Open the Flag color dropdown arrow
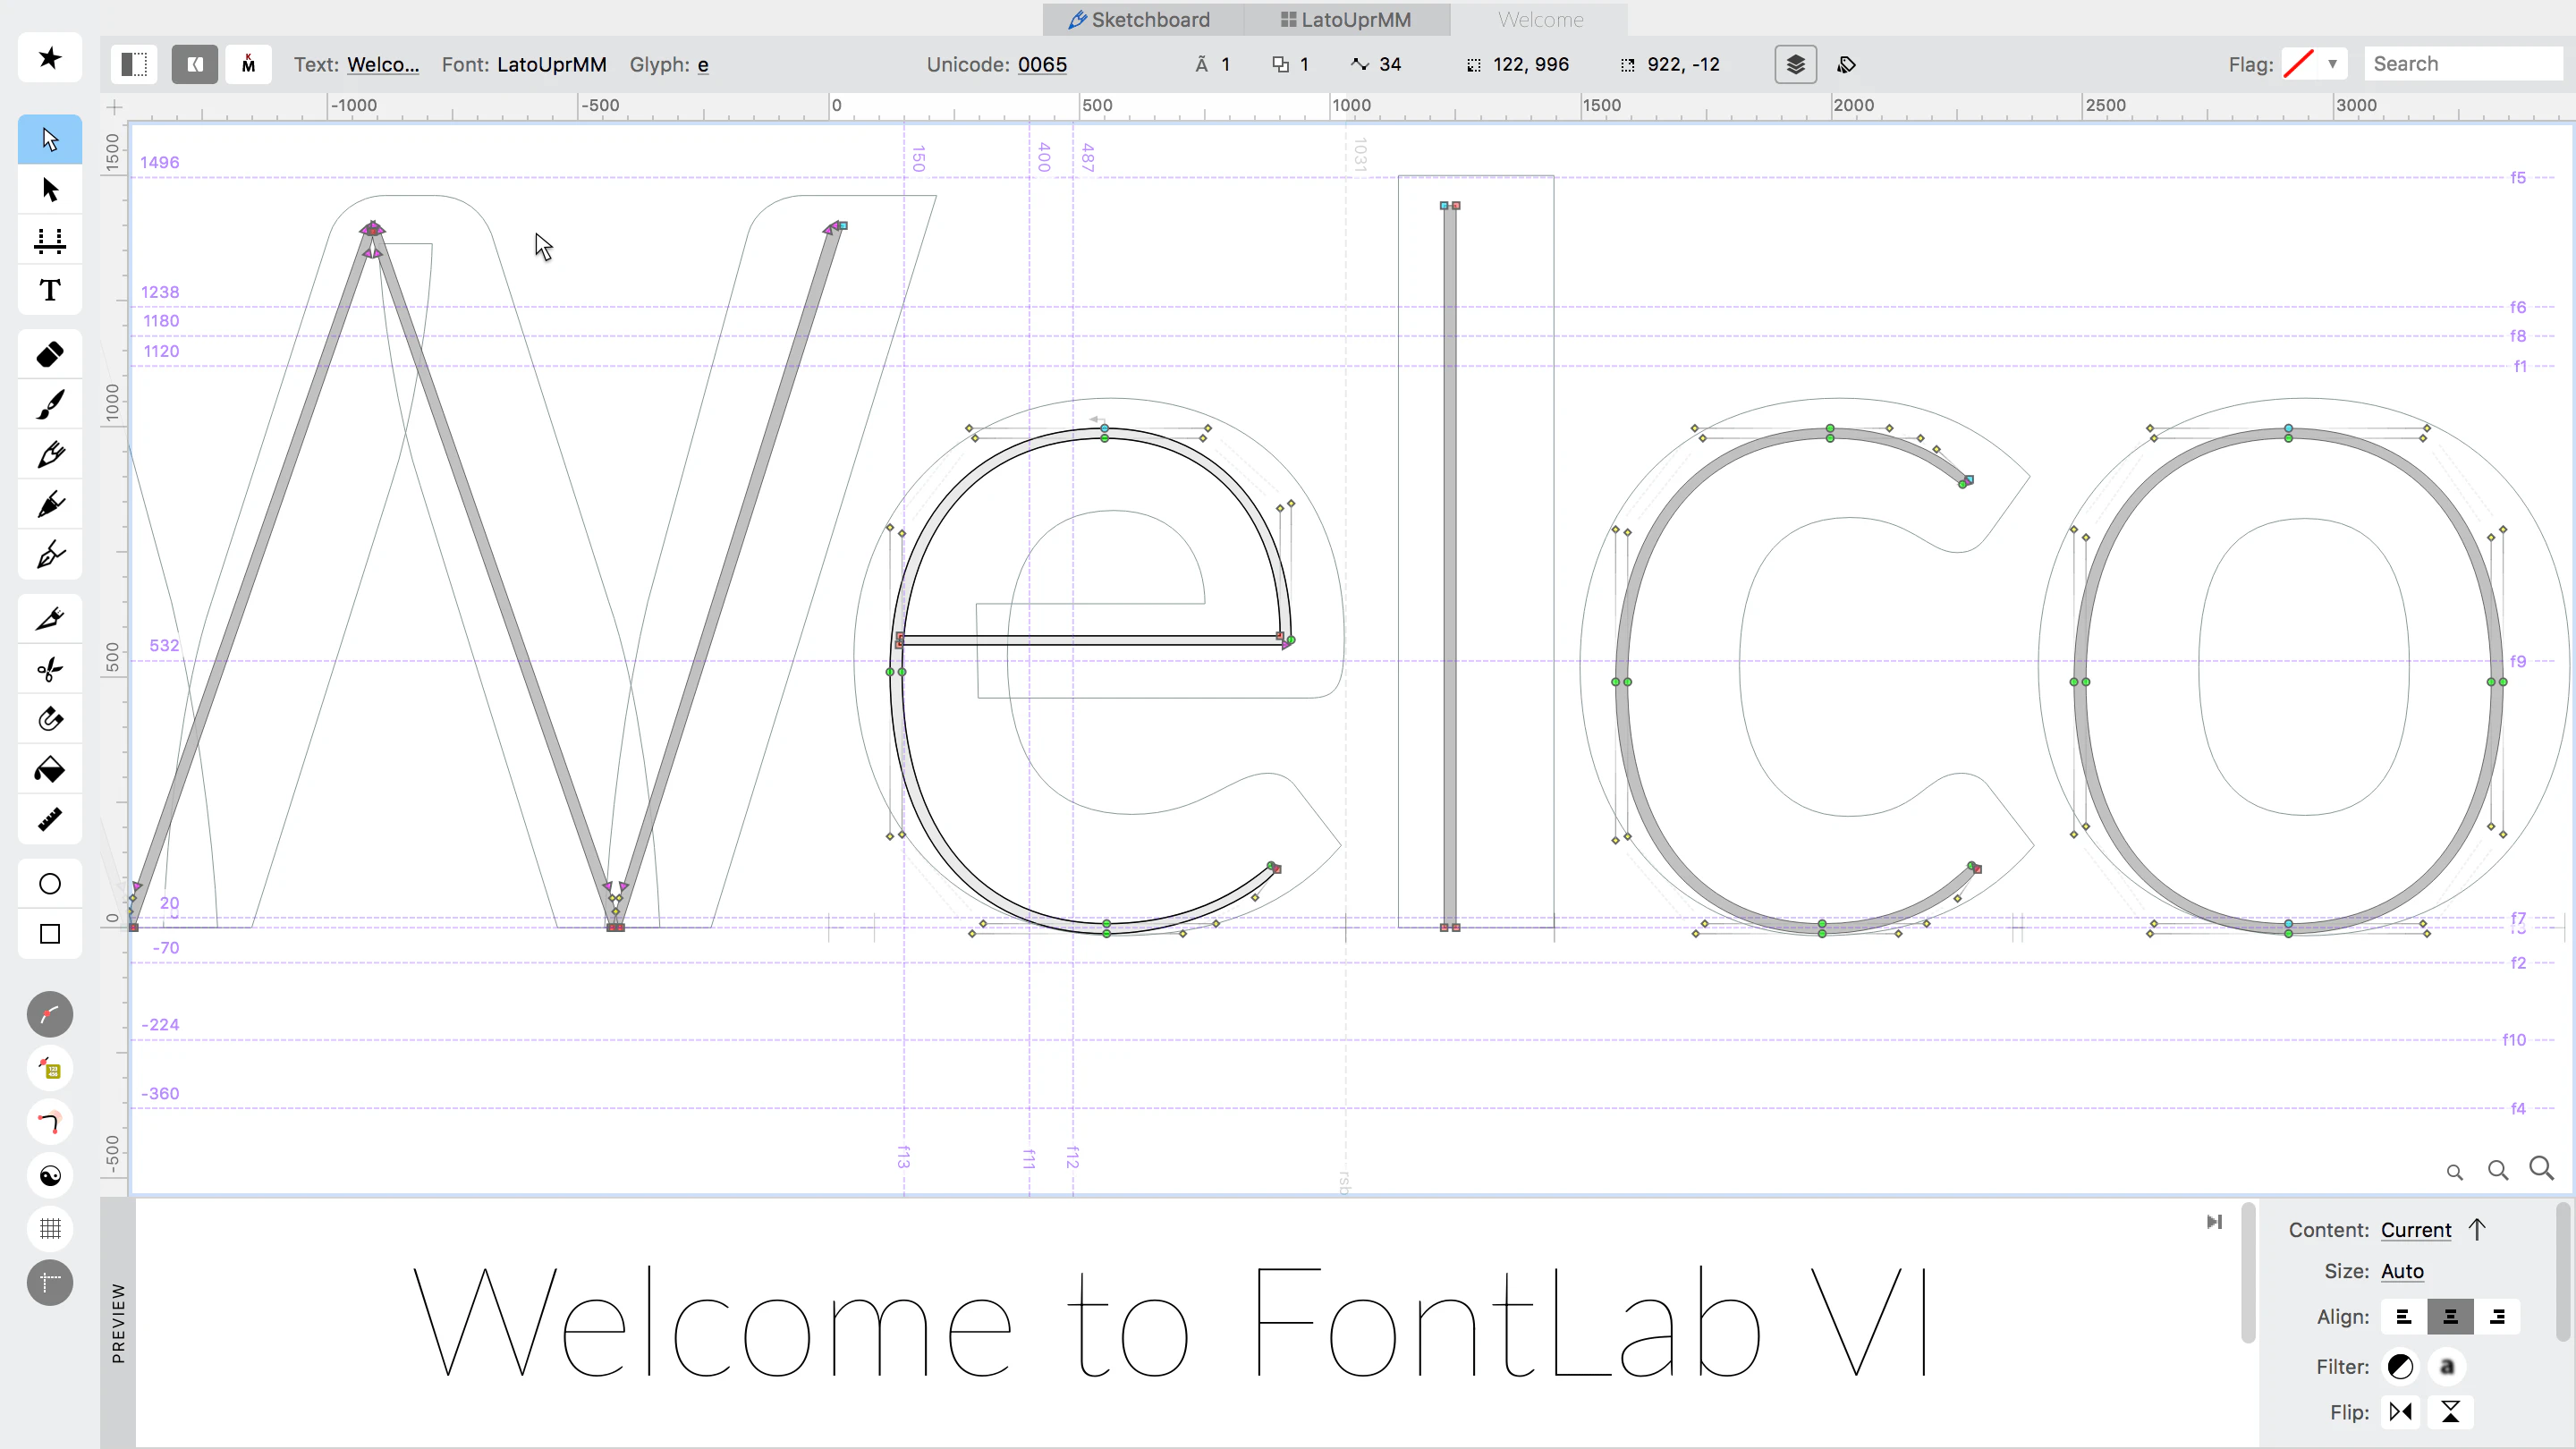2576x1449 pixels. coord(2332,65)
